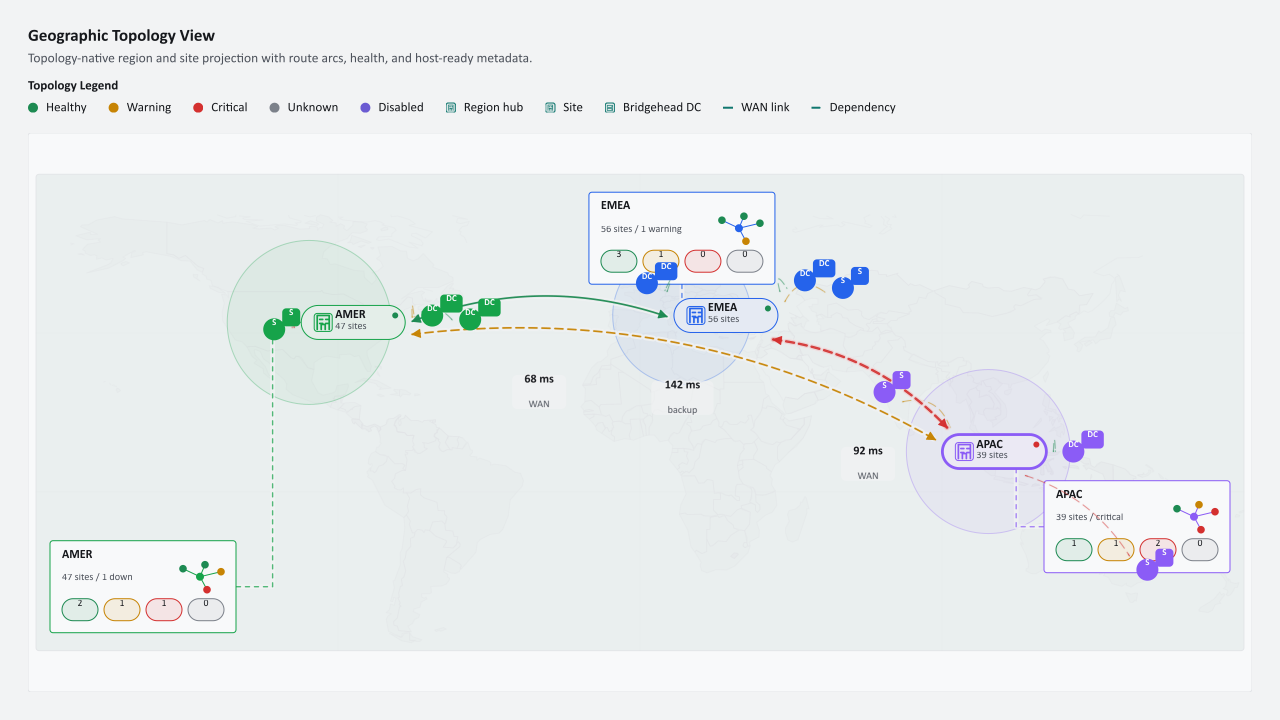
Task: Click the EMEA card red critical pill
Action: point(703,261)
